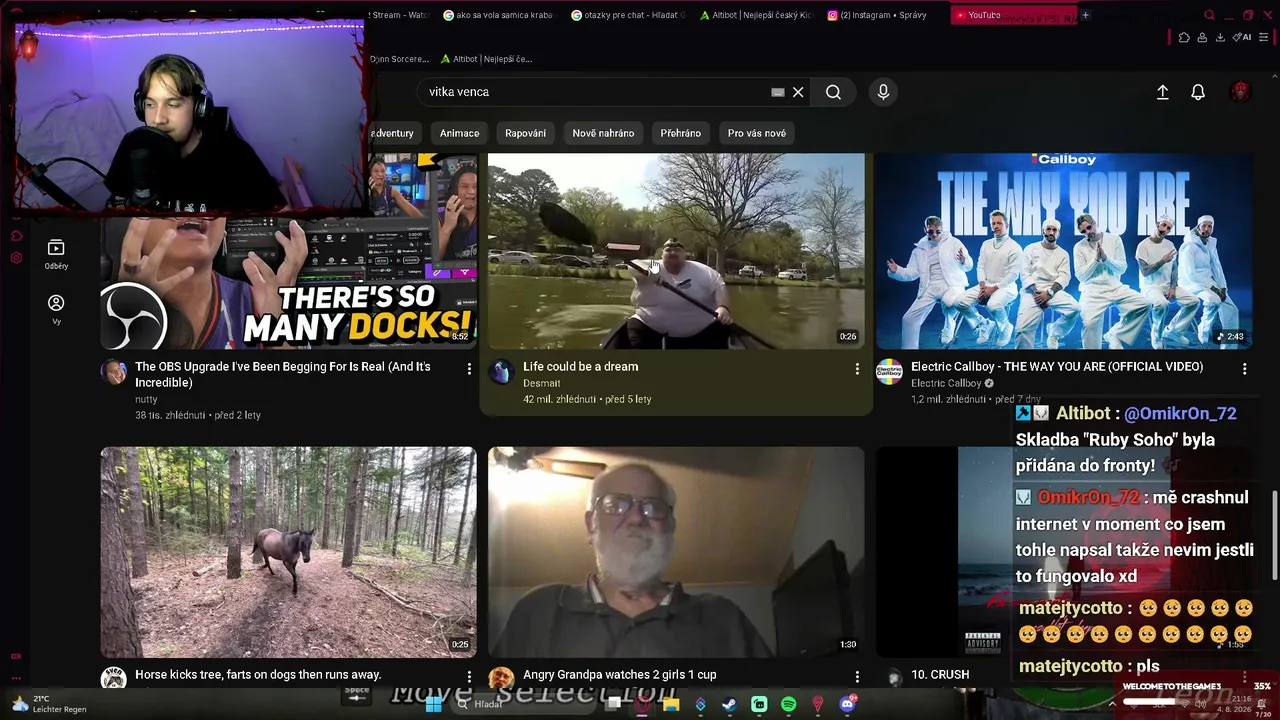Open a new browser tab
The image size is (1280, 720).
(x=1085, y=15)
